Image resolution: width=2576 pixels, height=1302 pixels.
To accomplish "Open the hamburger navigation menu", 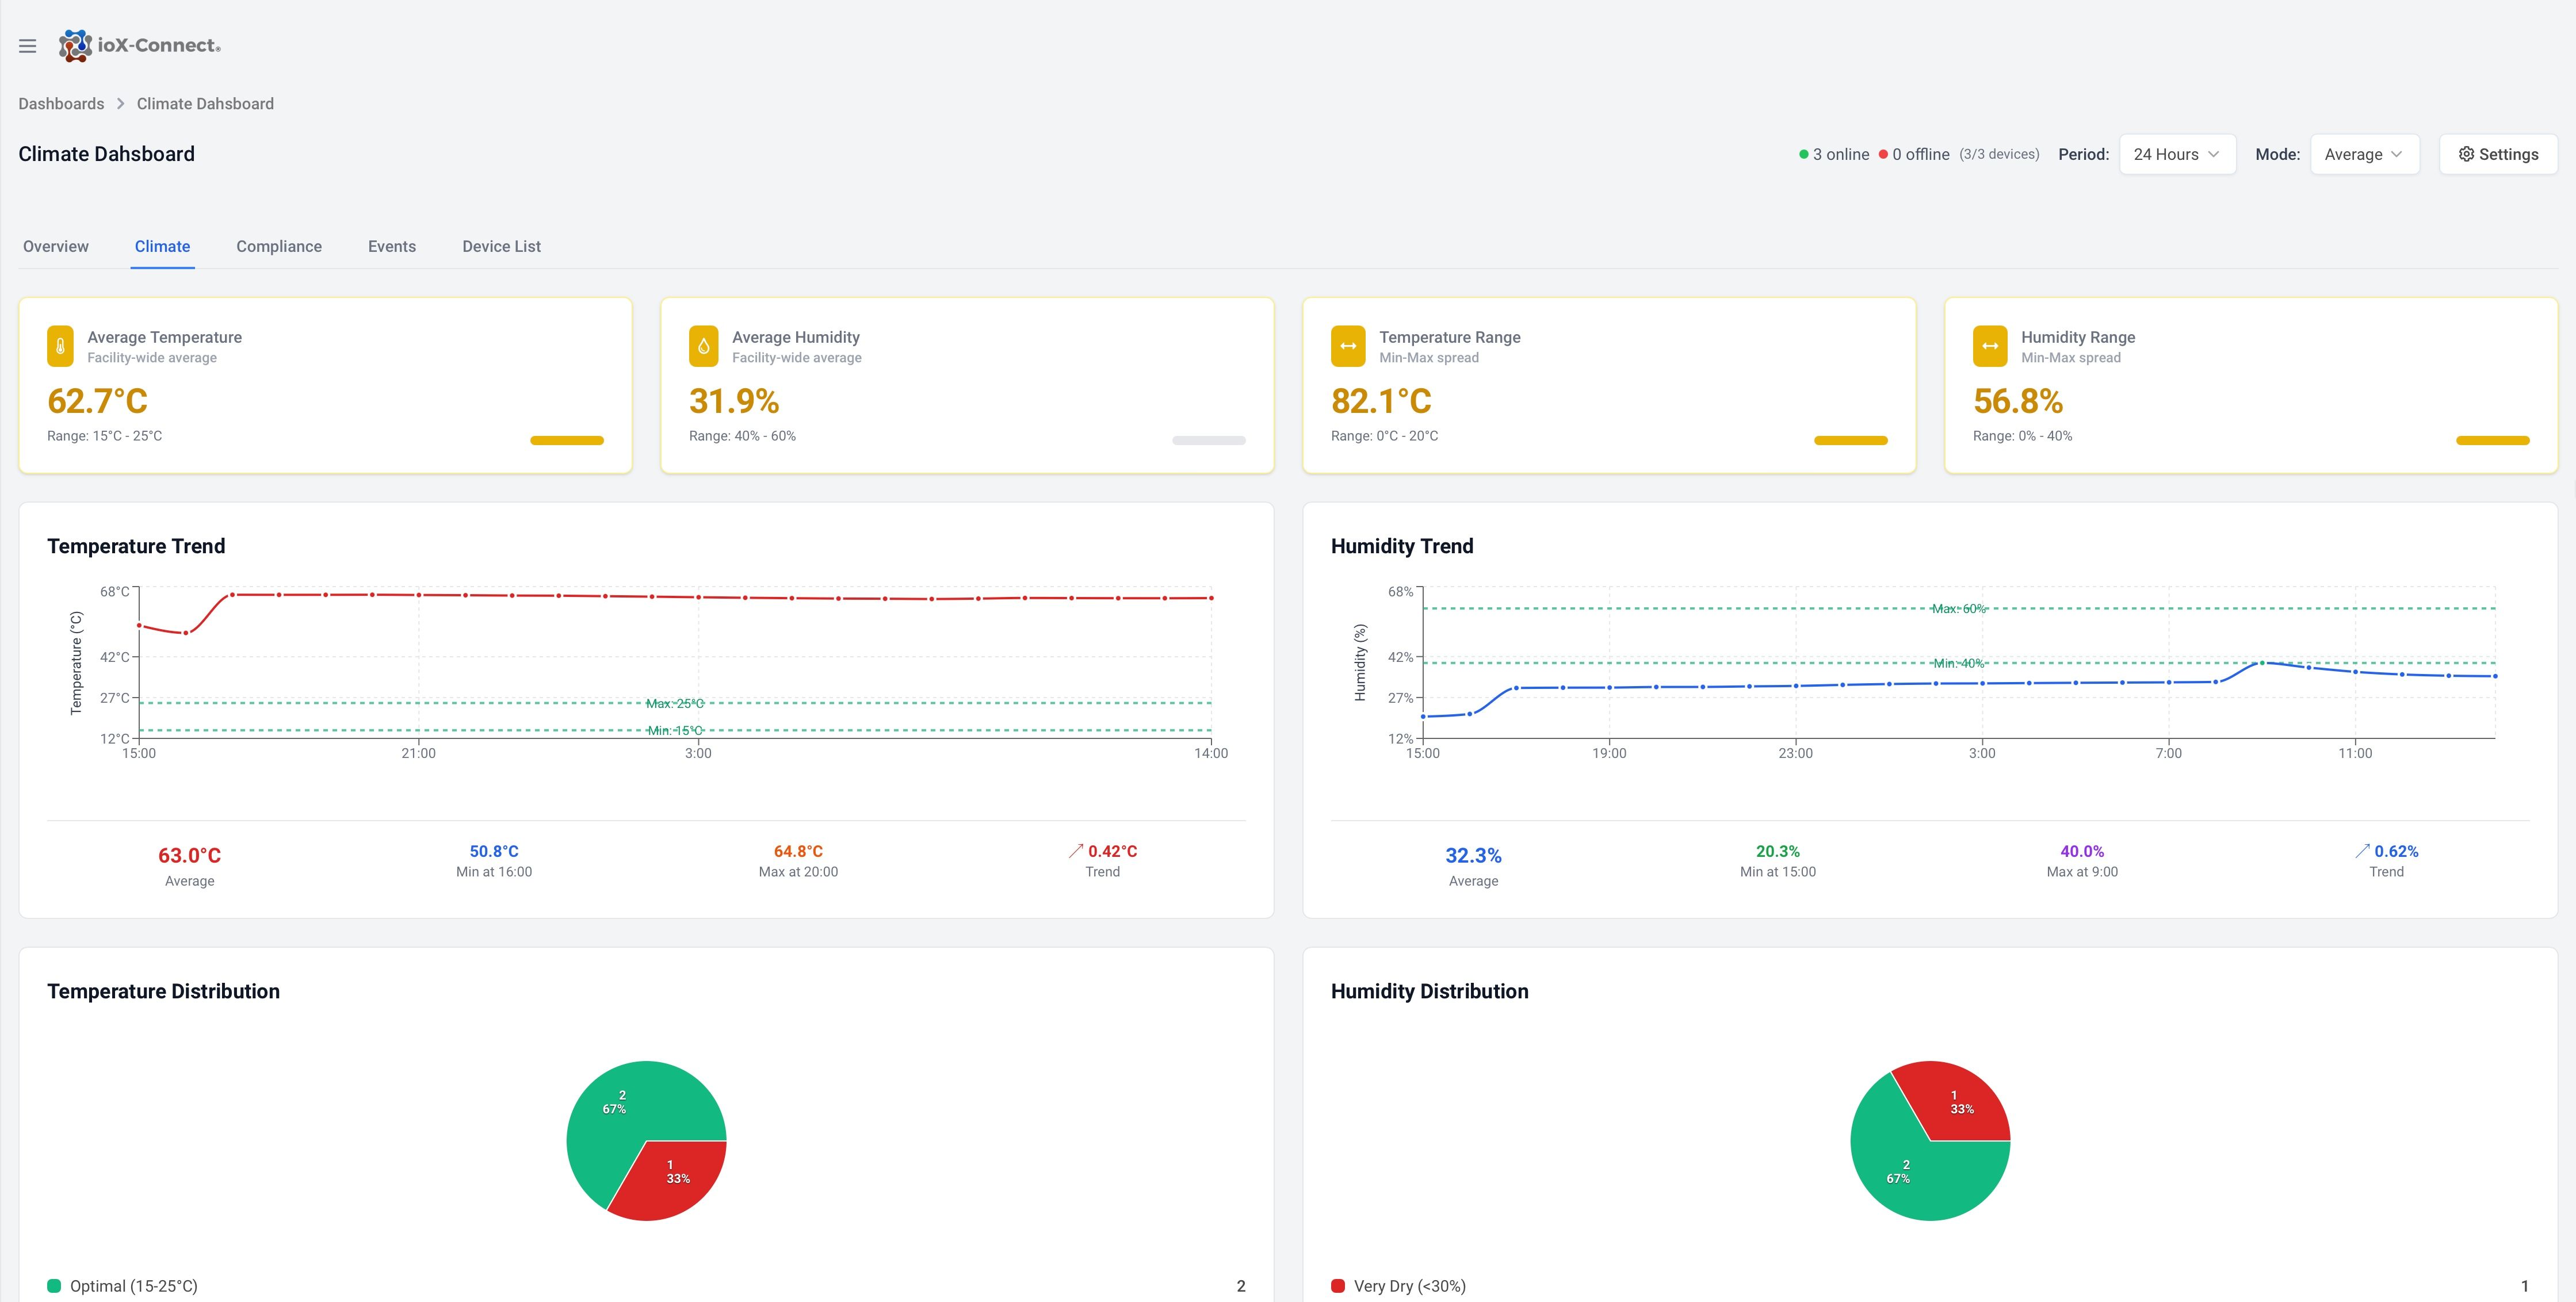I will 28,46.
